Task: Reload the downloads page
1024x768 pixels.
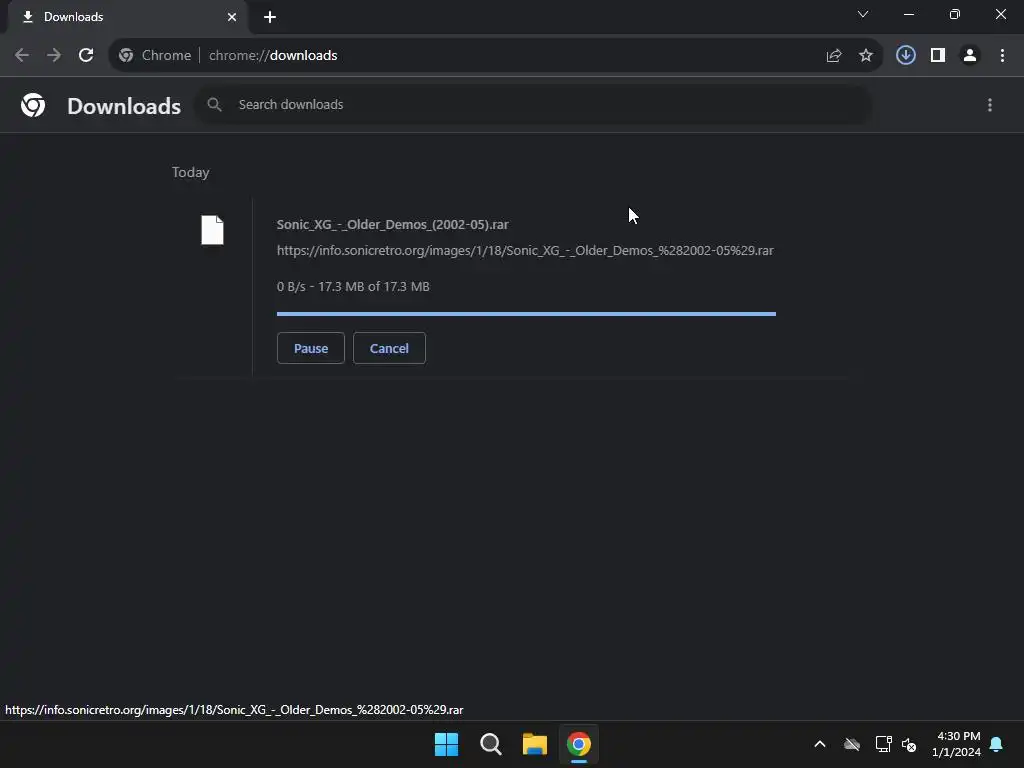Action: tap(86, 56)
